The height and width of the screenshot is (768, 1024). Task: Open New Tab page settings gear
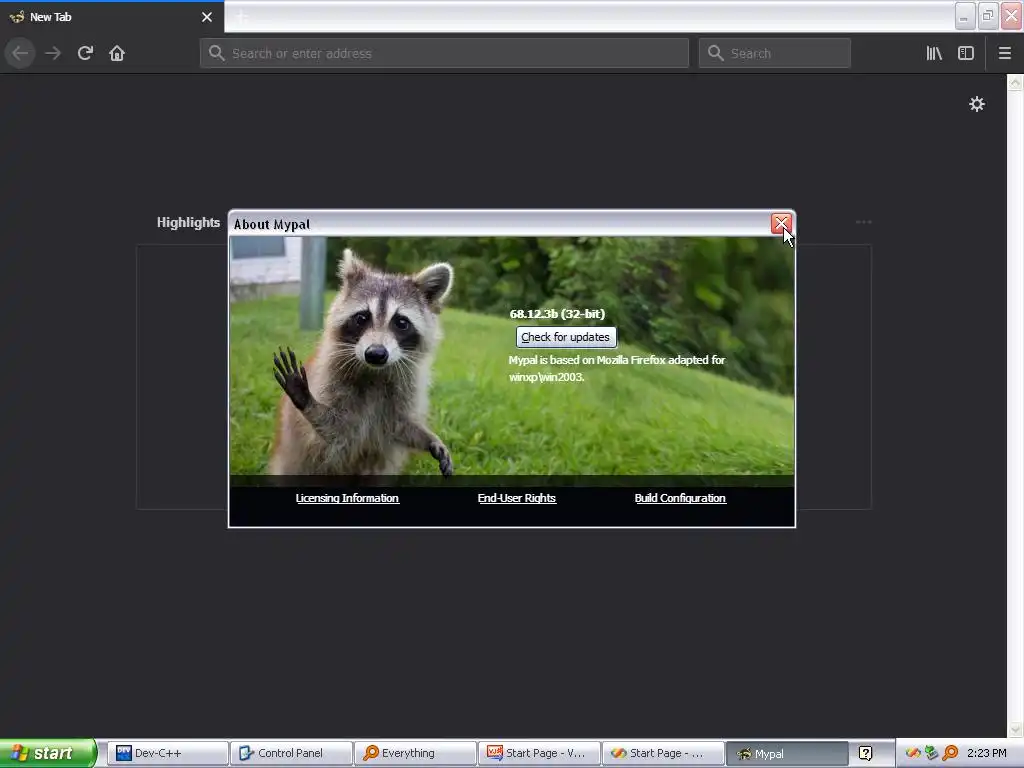(x=976, y=104)
